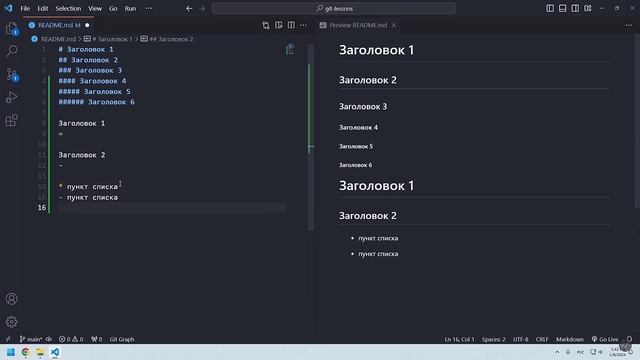Image resolution: width=640 pixels, height=360 pixels.
Task: Open the Source Control view
Action: pos(12,74)
